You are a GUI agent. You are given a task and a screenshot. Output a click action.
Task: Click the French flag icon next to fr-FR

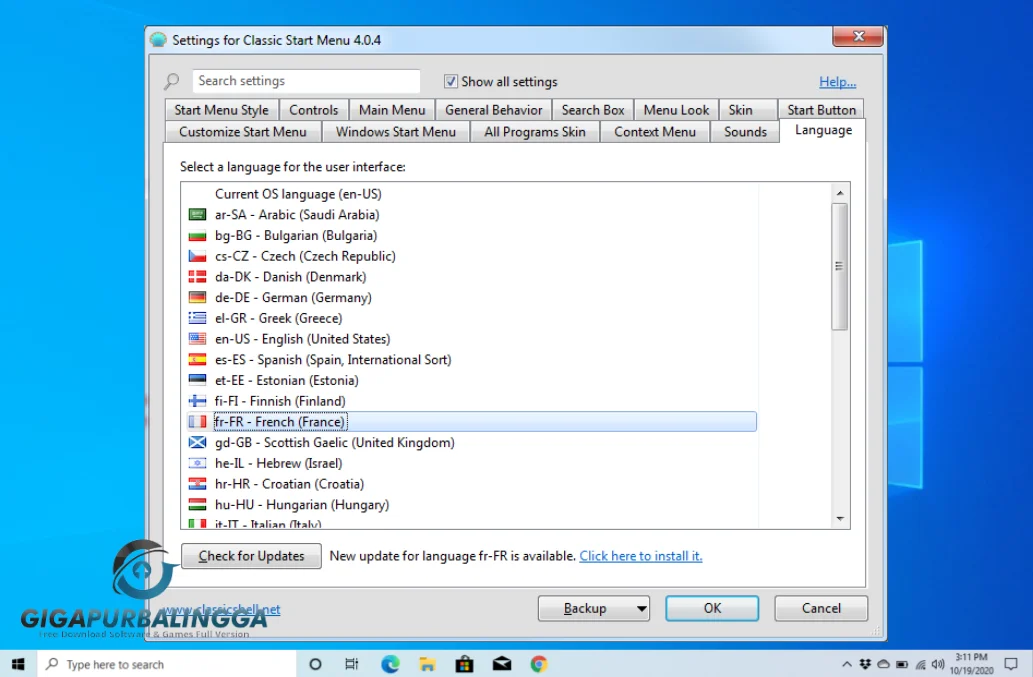tap(197, 421)
